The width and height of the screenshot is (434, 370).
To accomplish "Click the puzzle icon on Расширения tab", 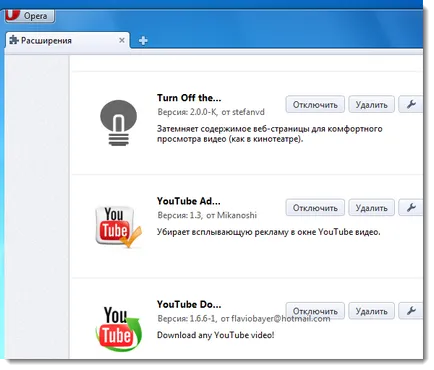I will pos(14,40).
